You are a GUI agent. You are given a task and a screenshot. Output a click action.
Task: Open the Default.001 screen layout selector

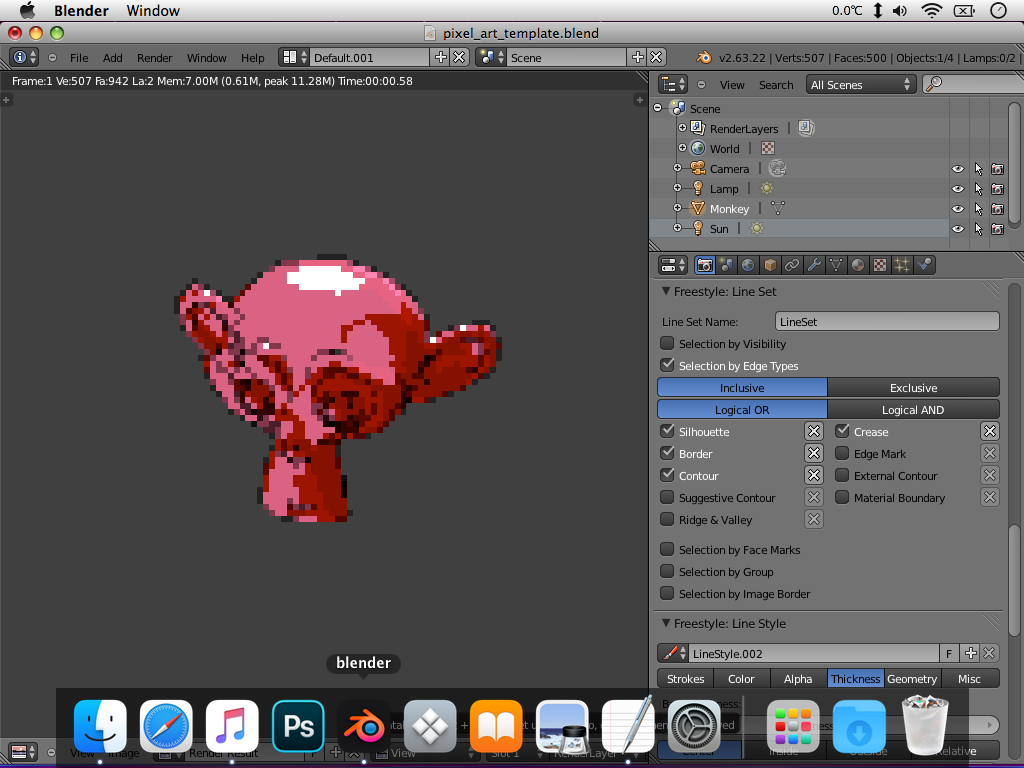coord(293,57)
